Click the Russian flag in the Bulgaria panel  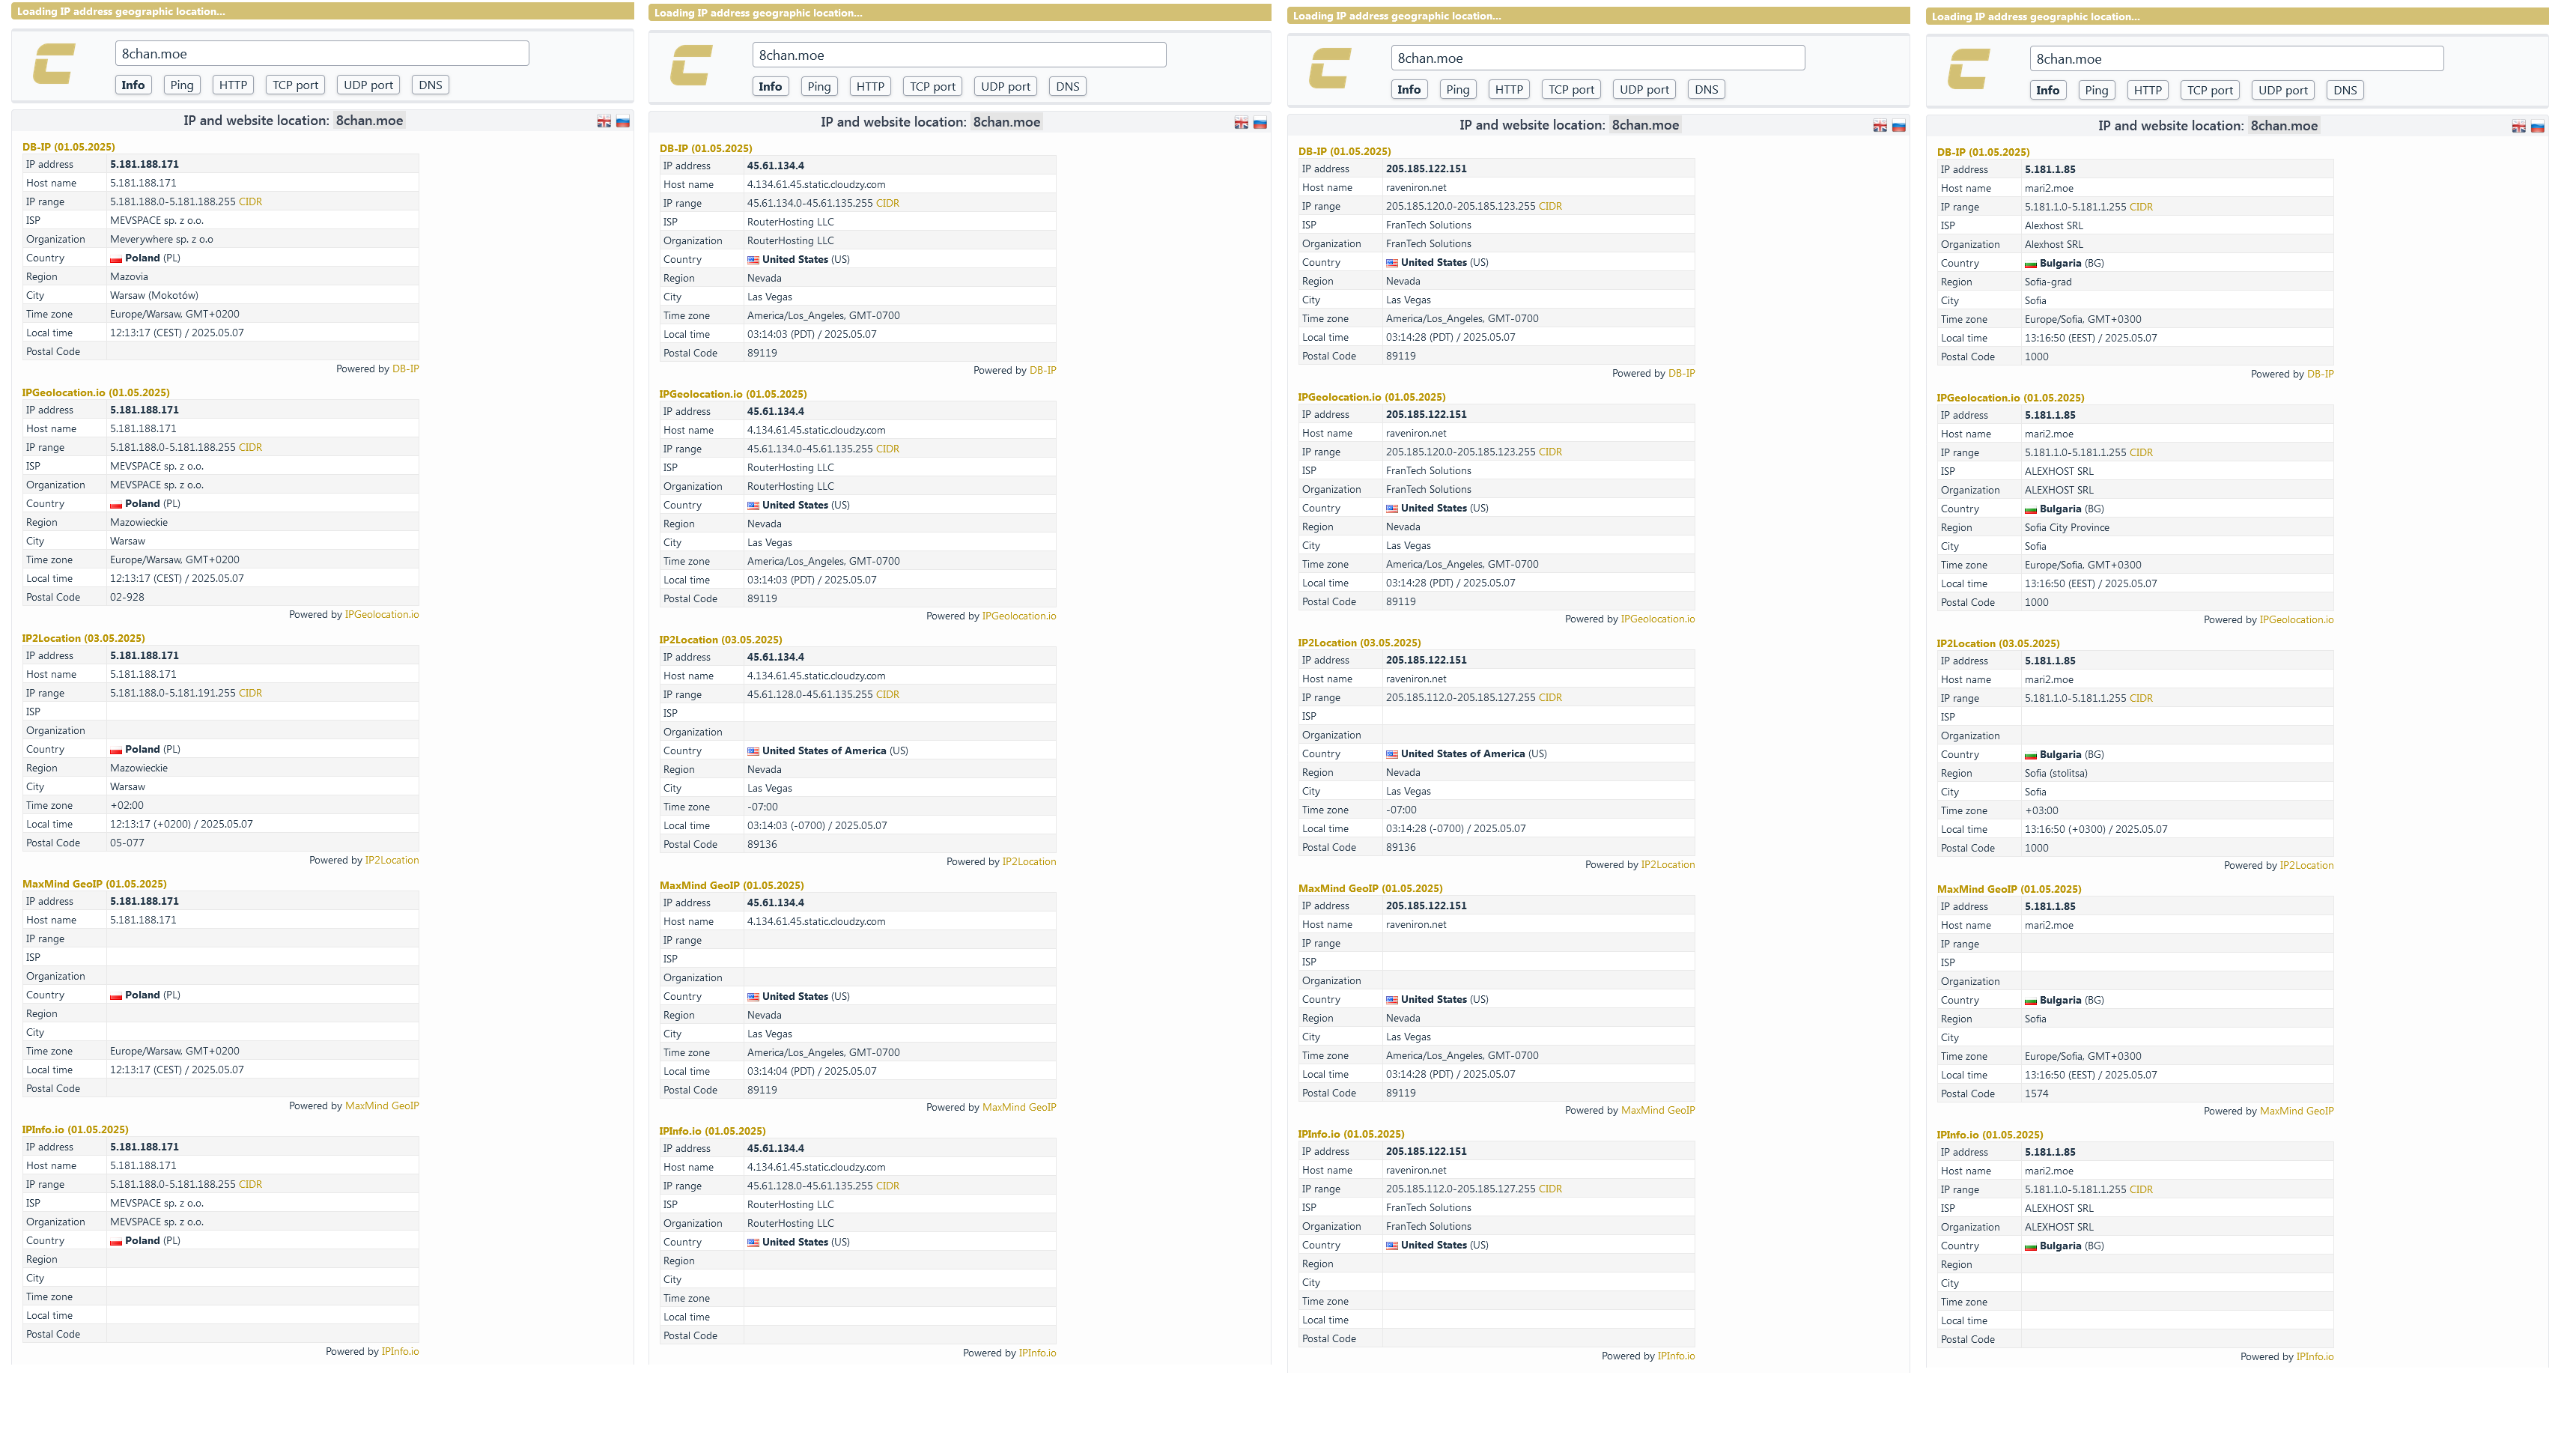coord(2538,127)
